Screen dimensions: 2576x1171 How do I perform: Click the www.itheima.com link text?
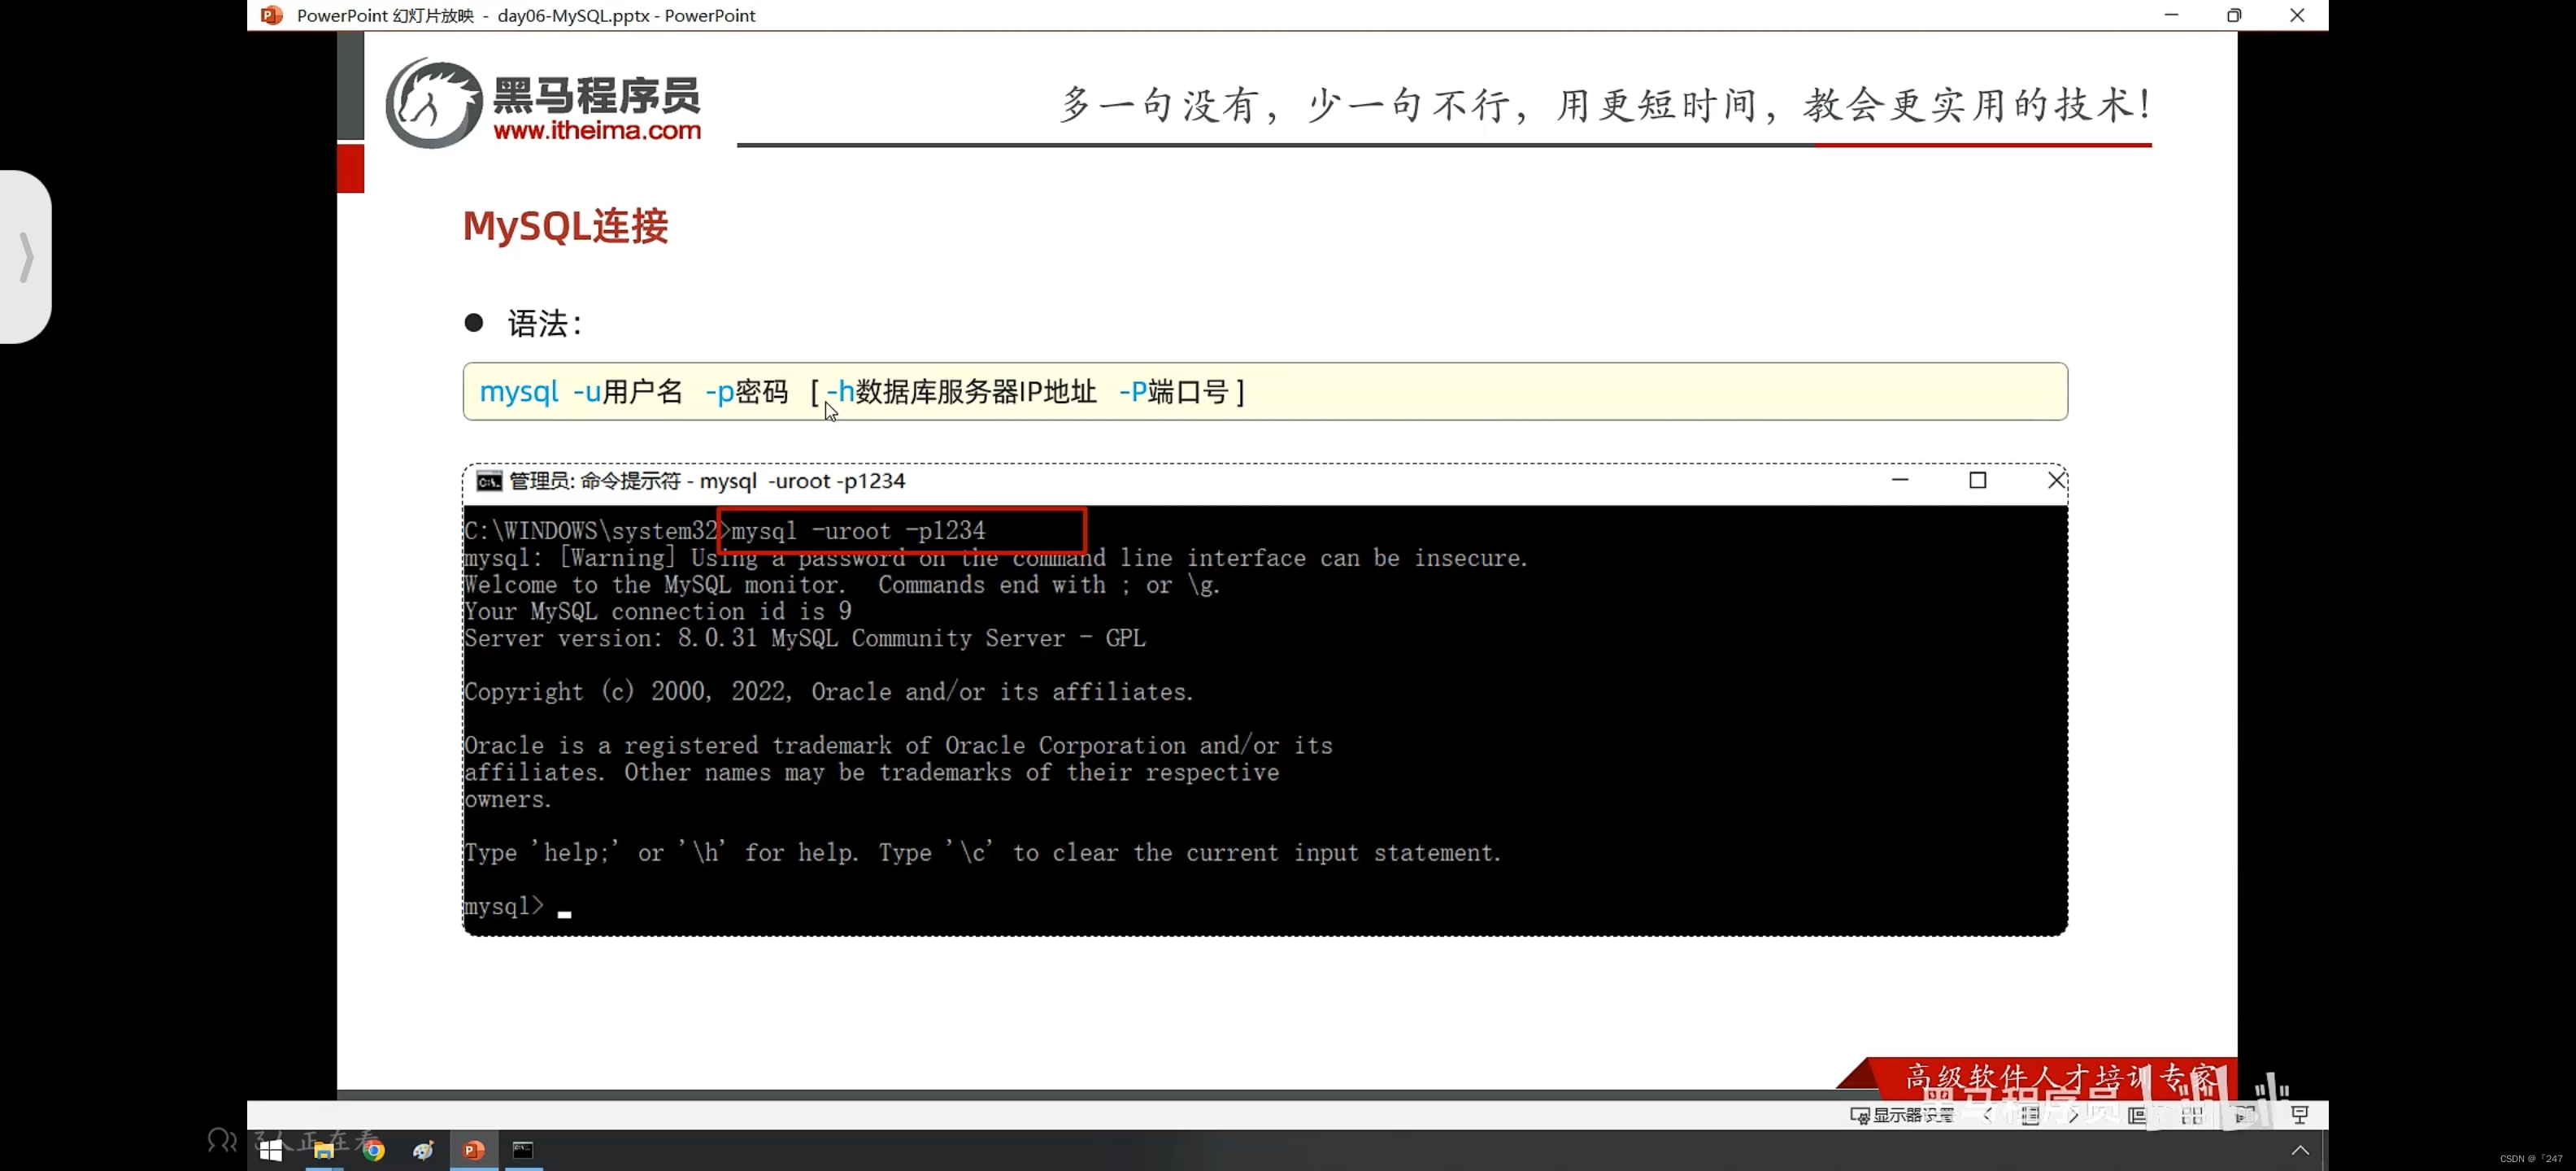point(597,130)
